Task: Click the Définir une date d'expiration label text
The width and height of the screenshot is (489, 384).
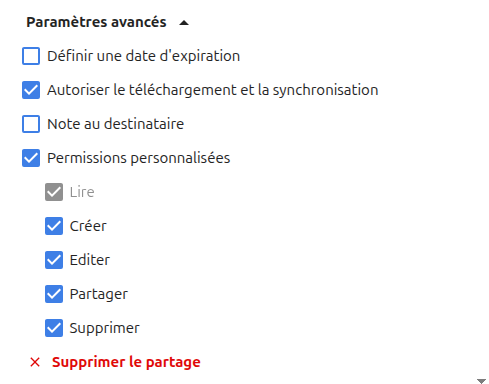Action: (x=144, y=56)
